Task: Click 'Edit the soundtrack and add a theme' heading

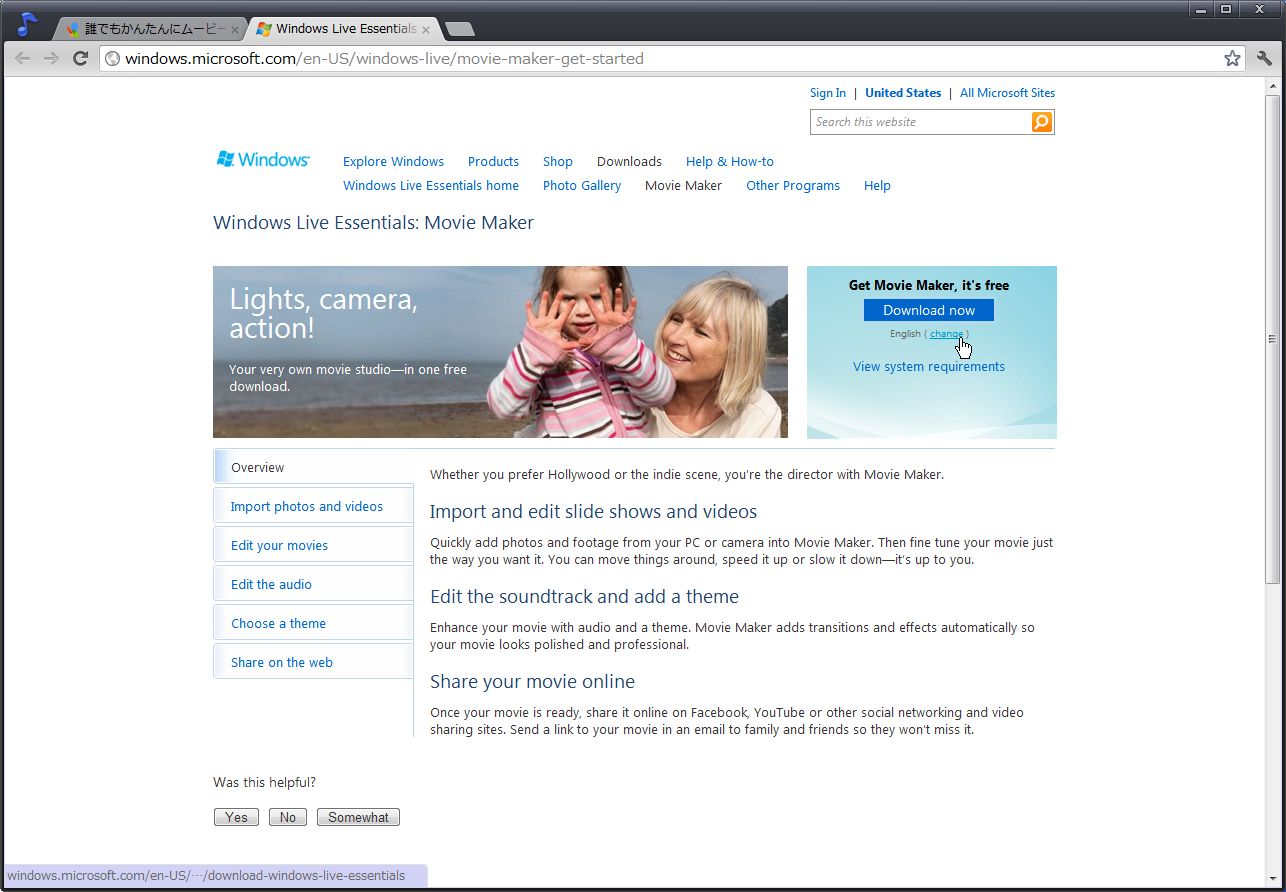Action: point(584,596)
